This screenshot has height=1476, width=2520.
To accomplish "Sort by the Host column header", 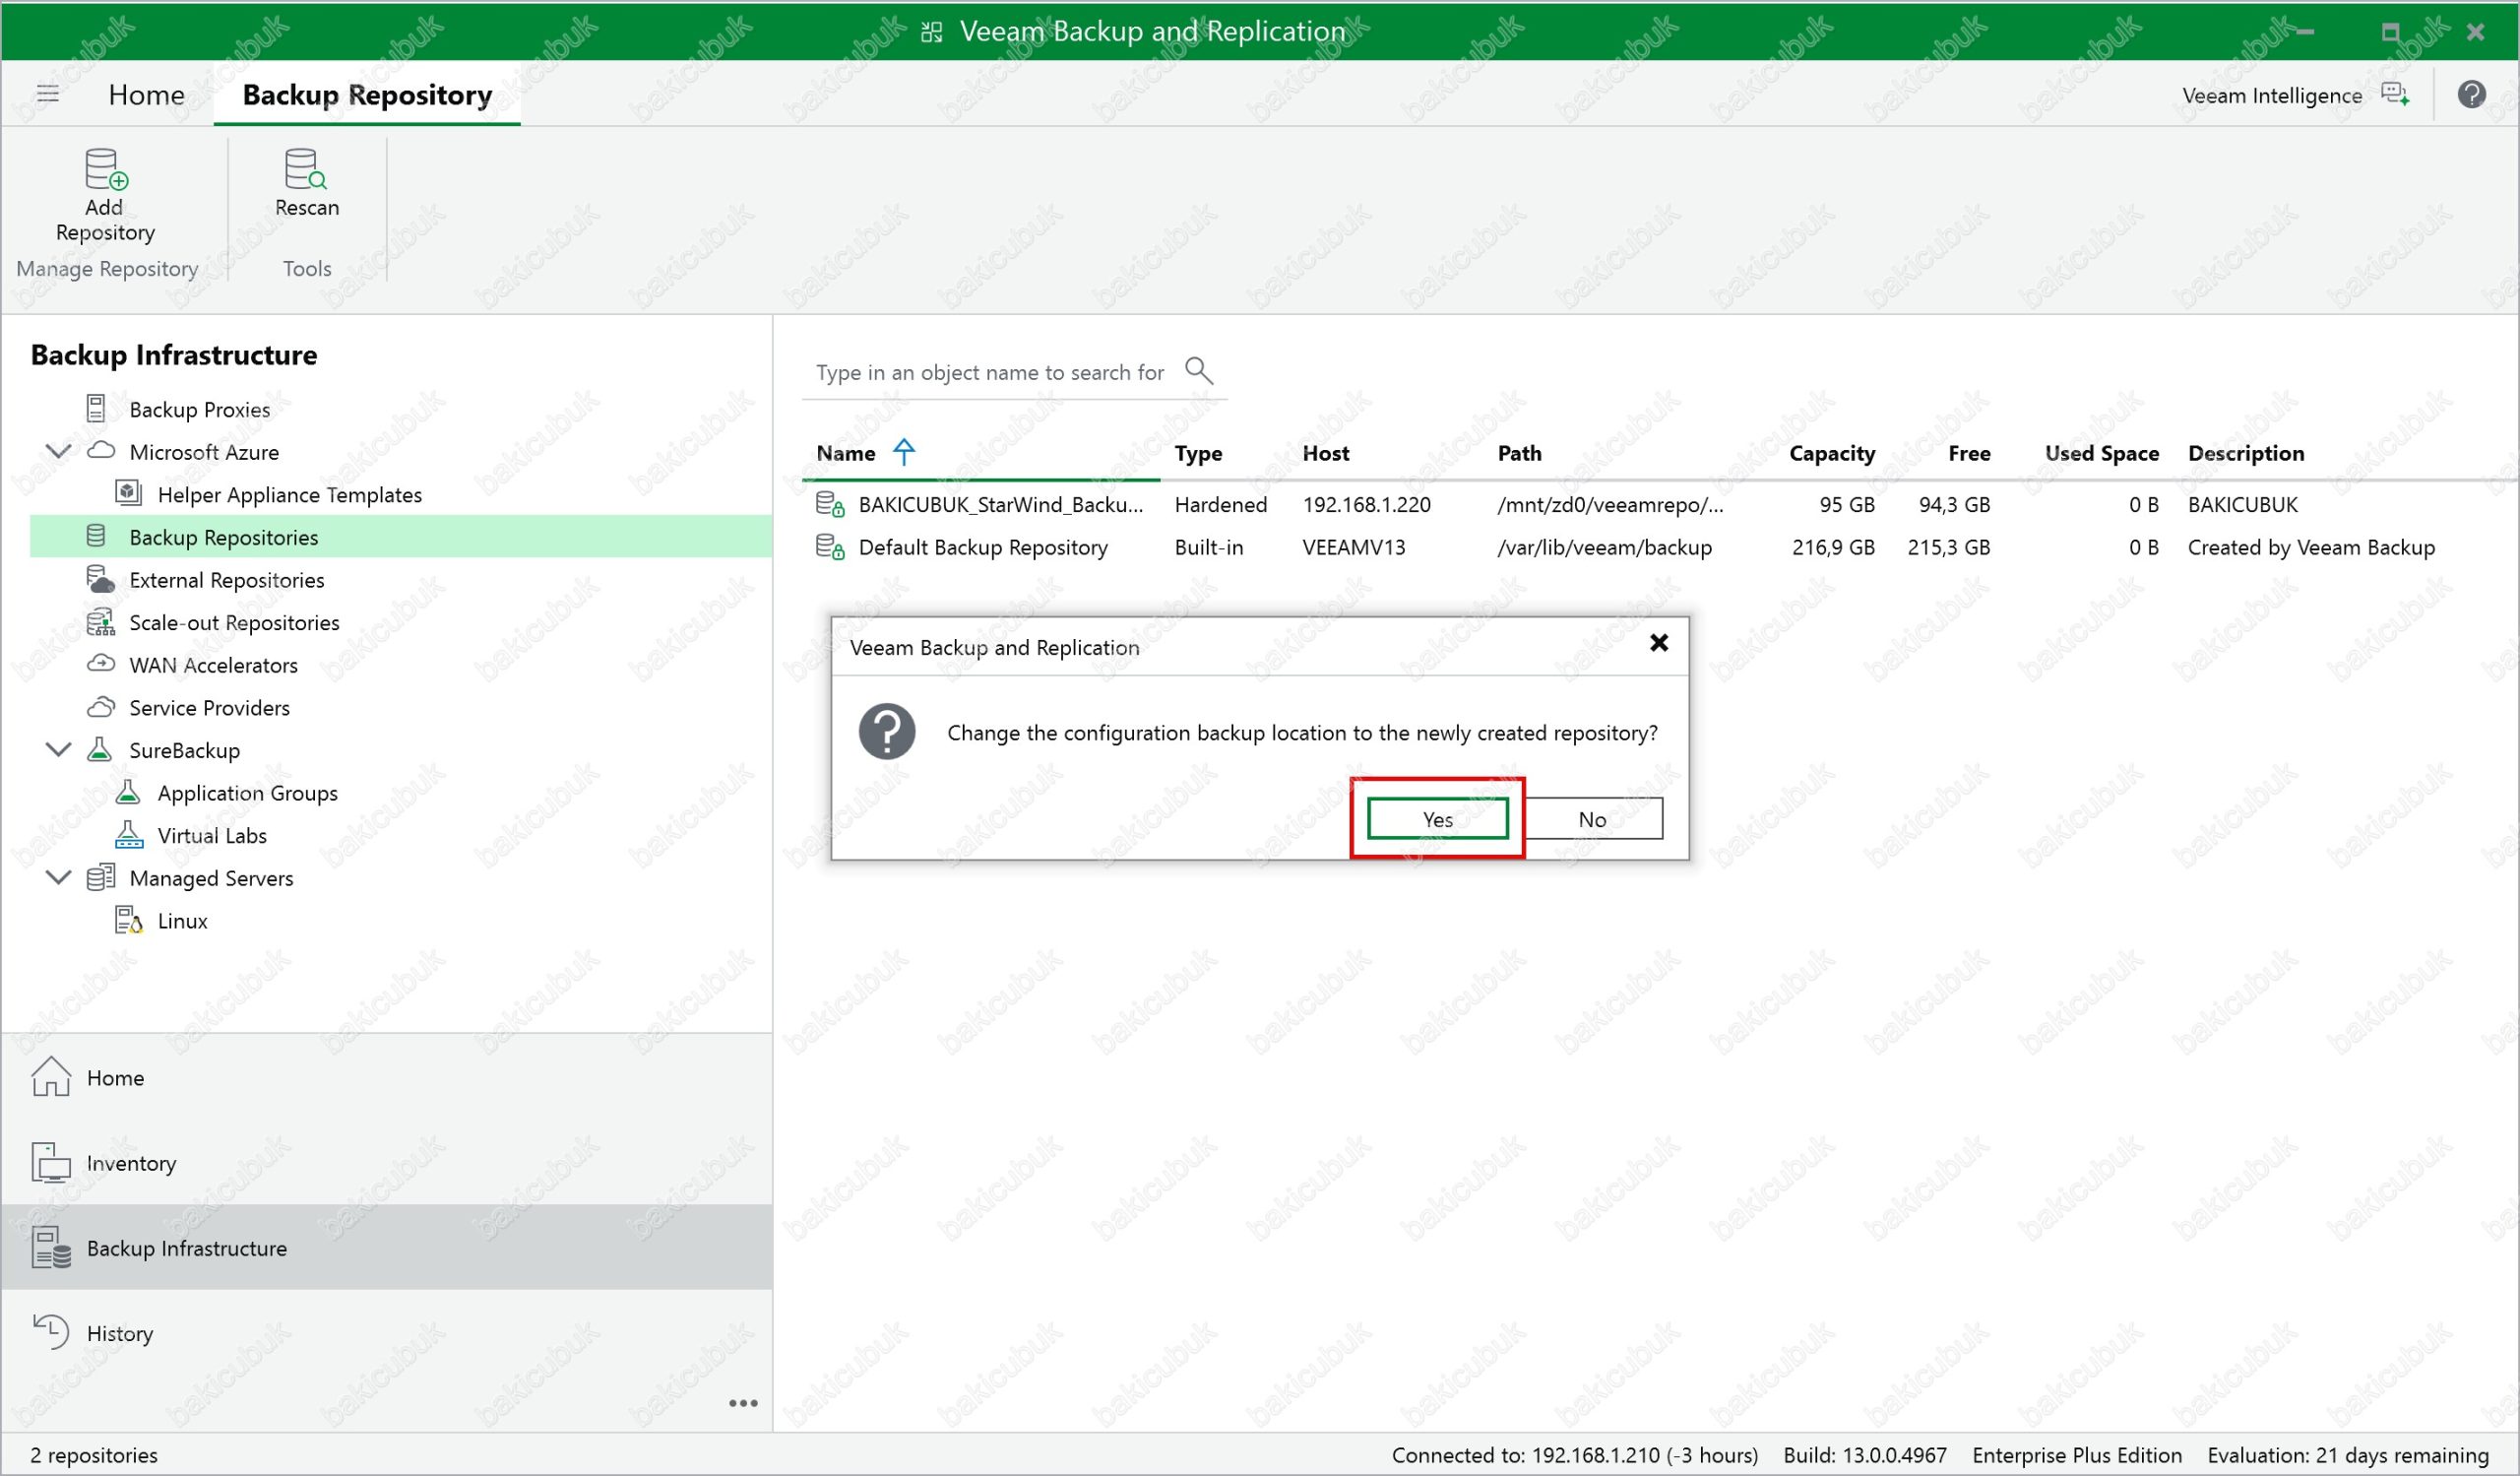I will pos(1326,453).
